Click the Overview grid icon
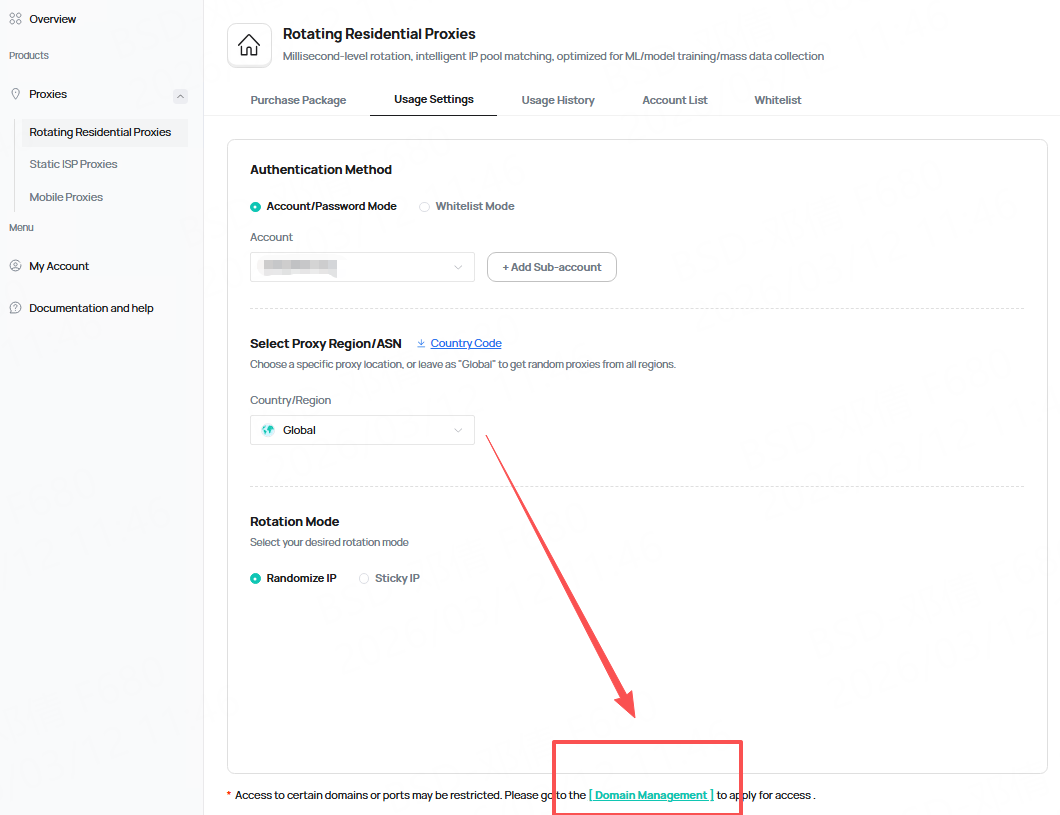This screenshot has height=815, width=1060. pos(15,19)
